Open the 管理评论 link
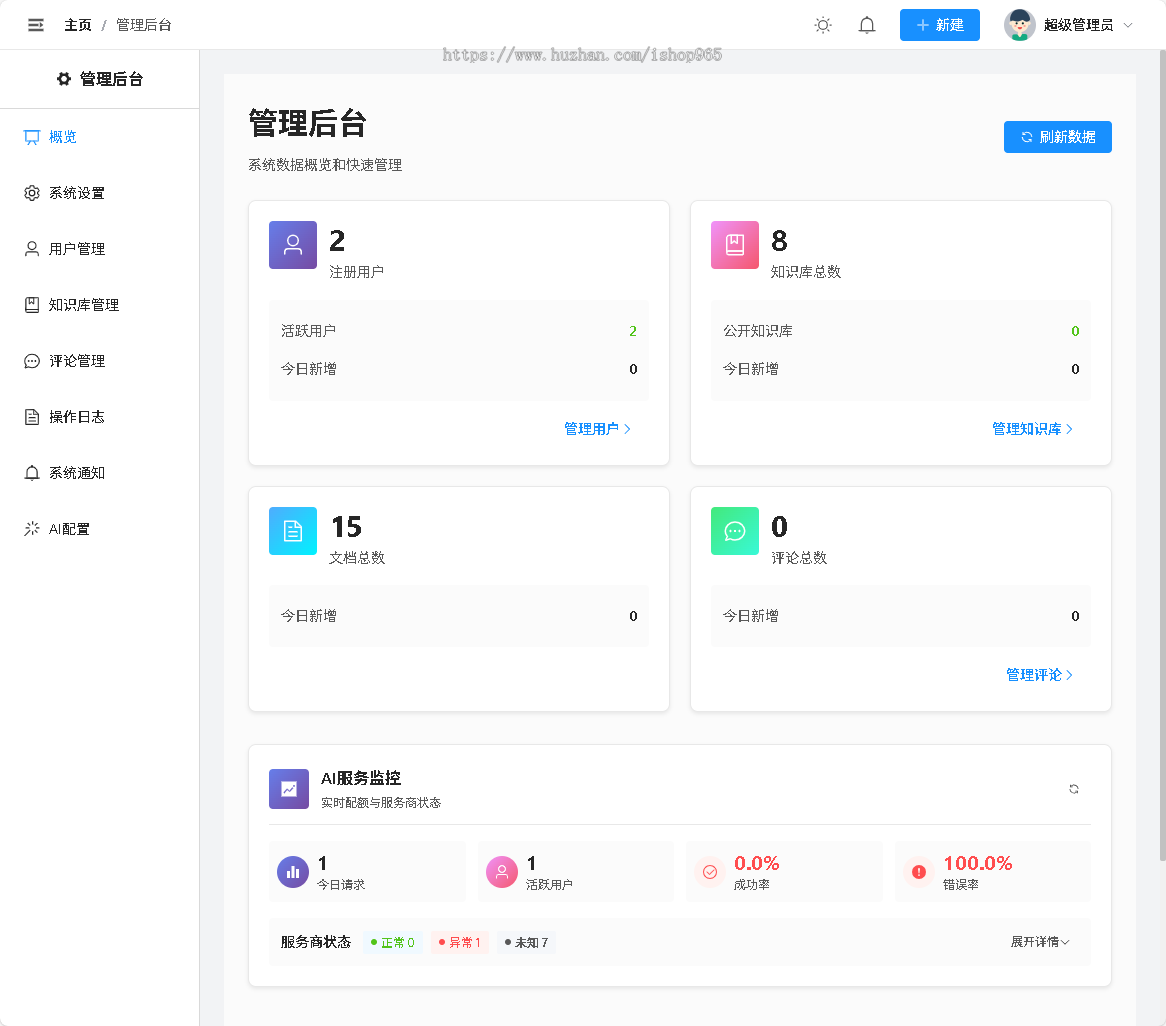 (1039, 675)
